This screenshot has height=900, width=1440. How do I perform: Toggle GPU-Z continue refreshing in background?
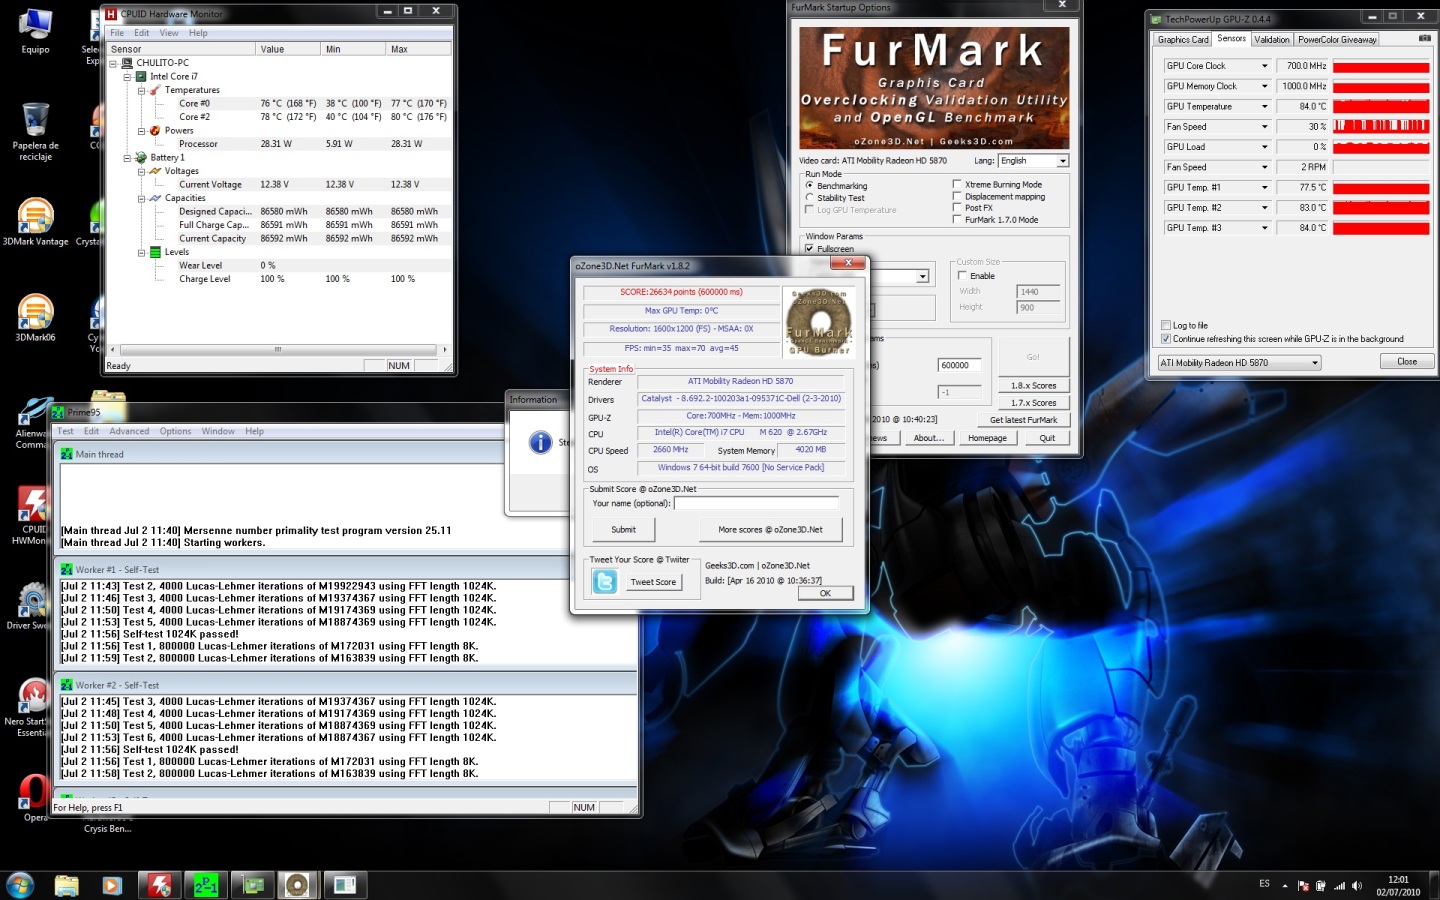pos(1166,339)
